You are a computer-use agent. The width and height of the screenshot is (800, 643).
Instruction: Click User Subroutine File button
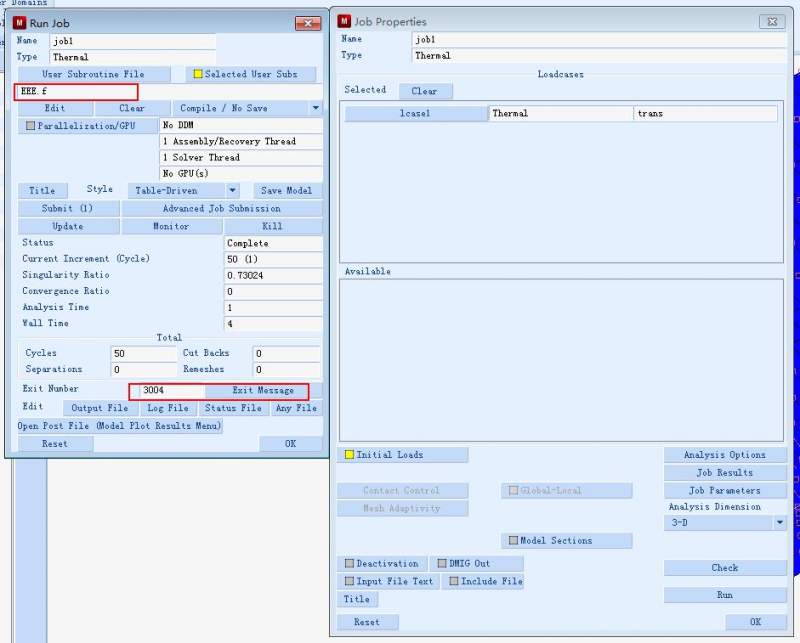[x=94, y=74]
